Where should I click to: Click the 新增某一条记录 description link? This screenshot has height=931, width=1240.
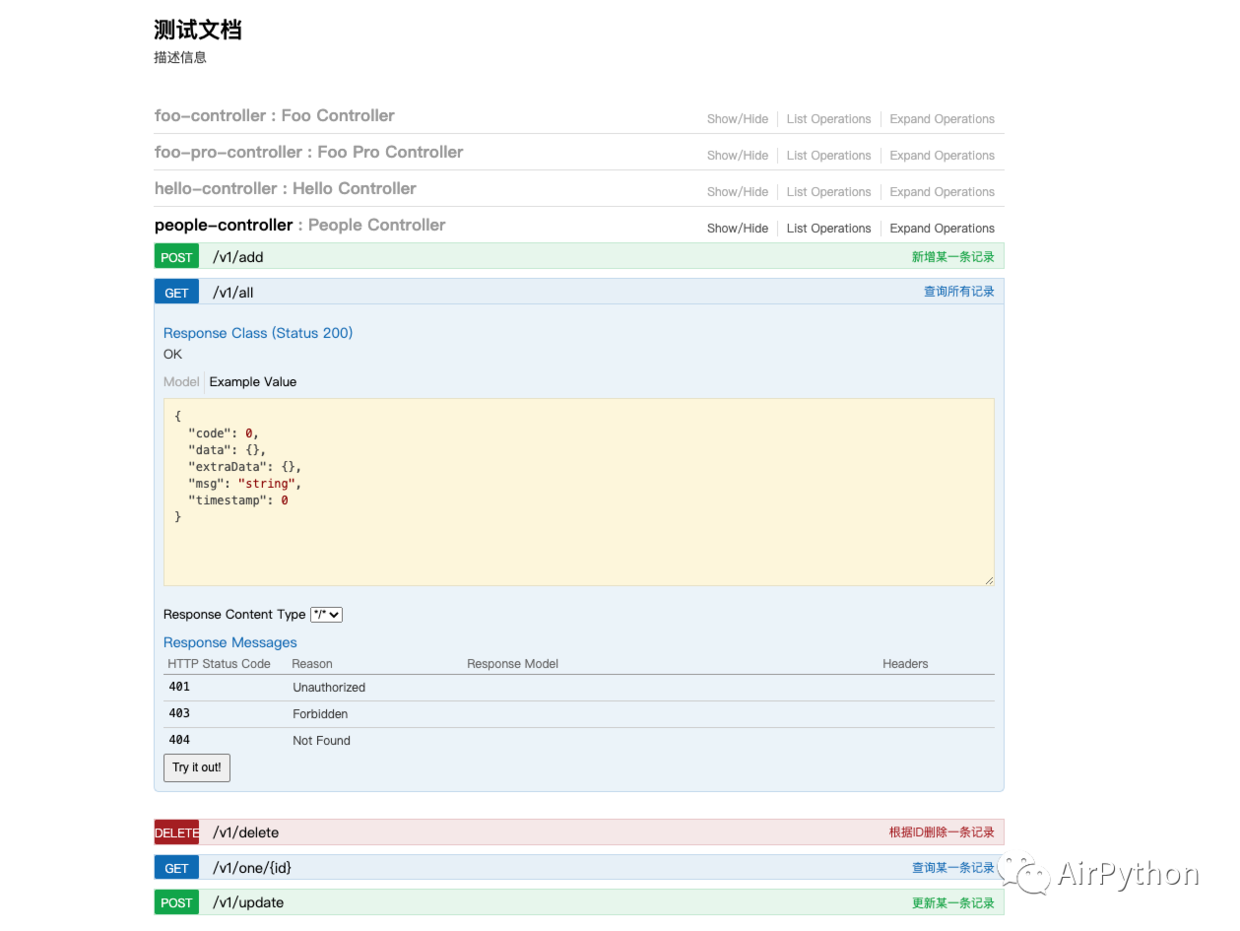(953, 257)
